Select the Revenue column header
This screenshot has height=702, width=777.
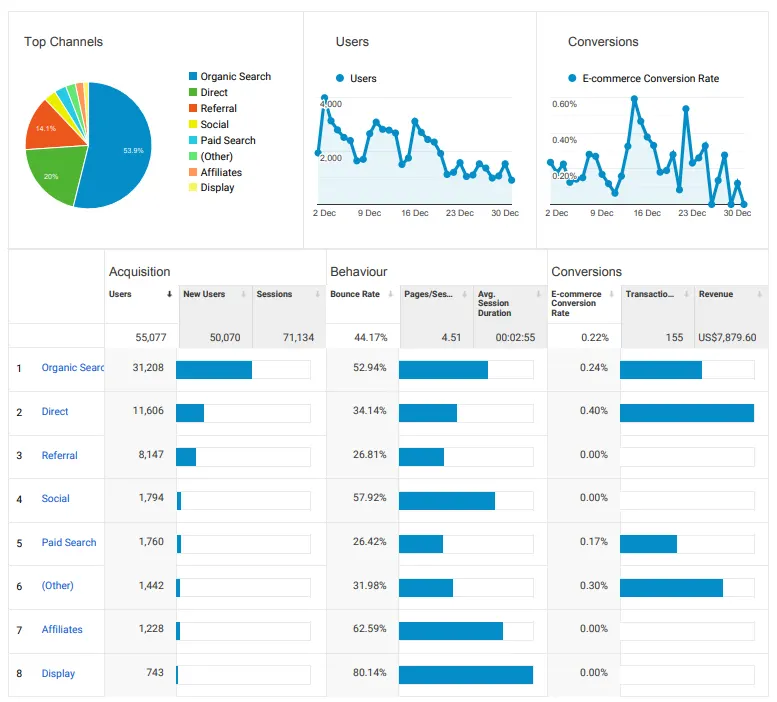[716, 294]
